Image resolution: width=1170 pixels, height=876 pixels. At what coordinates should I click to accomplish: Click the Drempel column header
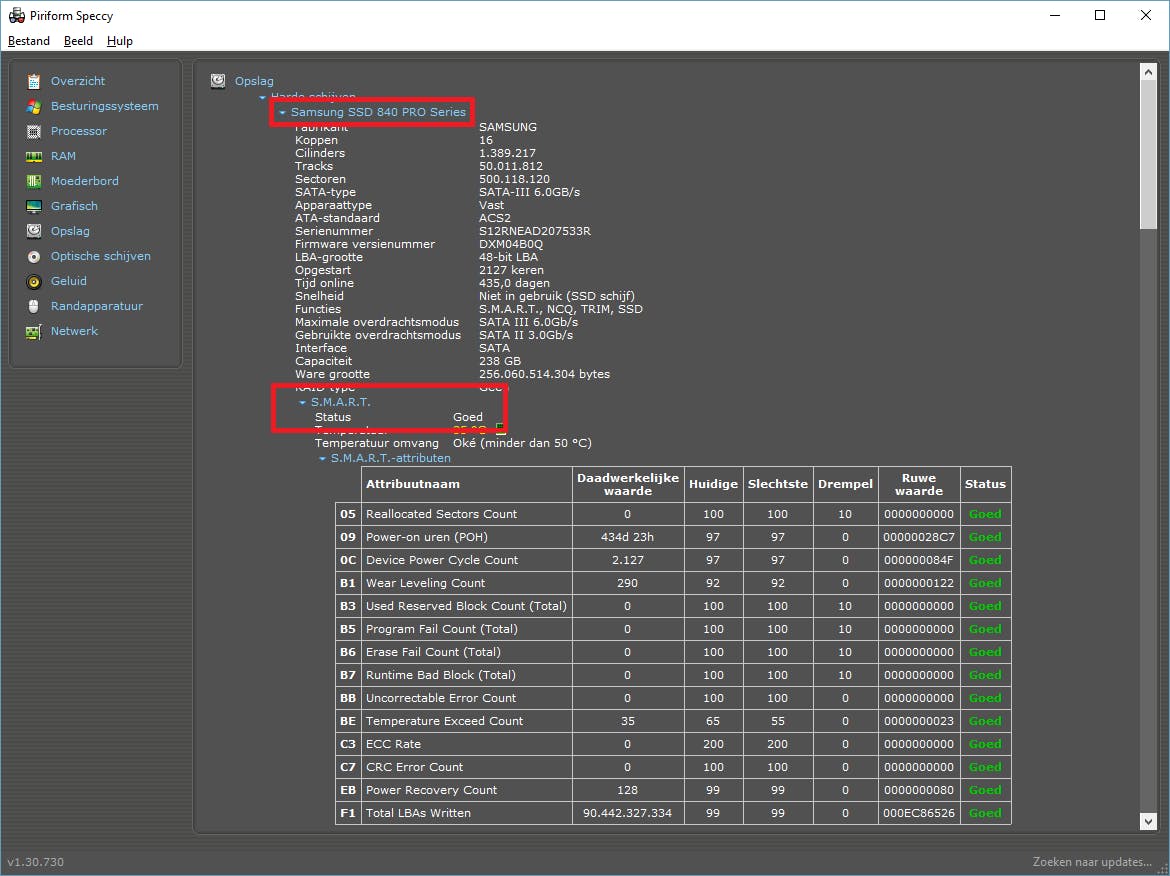point(845,484)
